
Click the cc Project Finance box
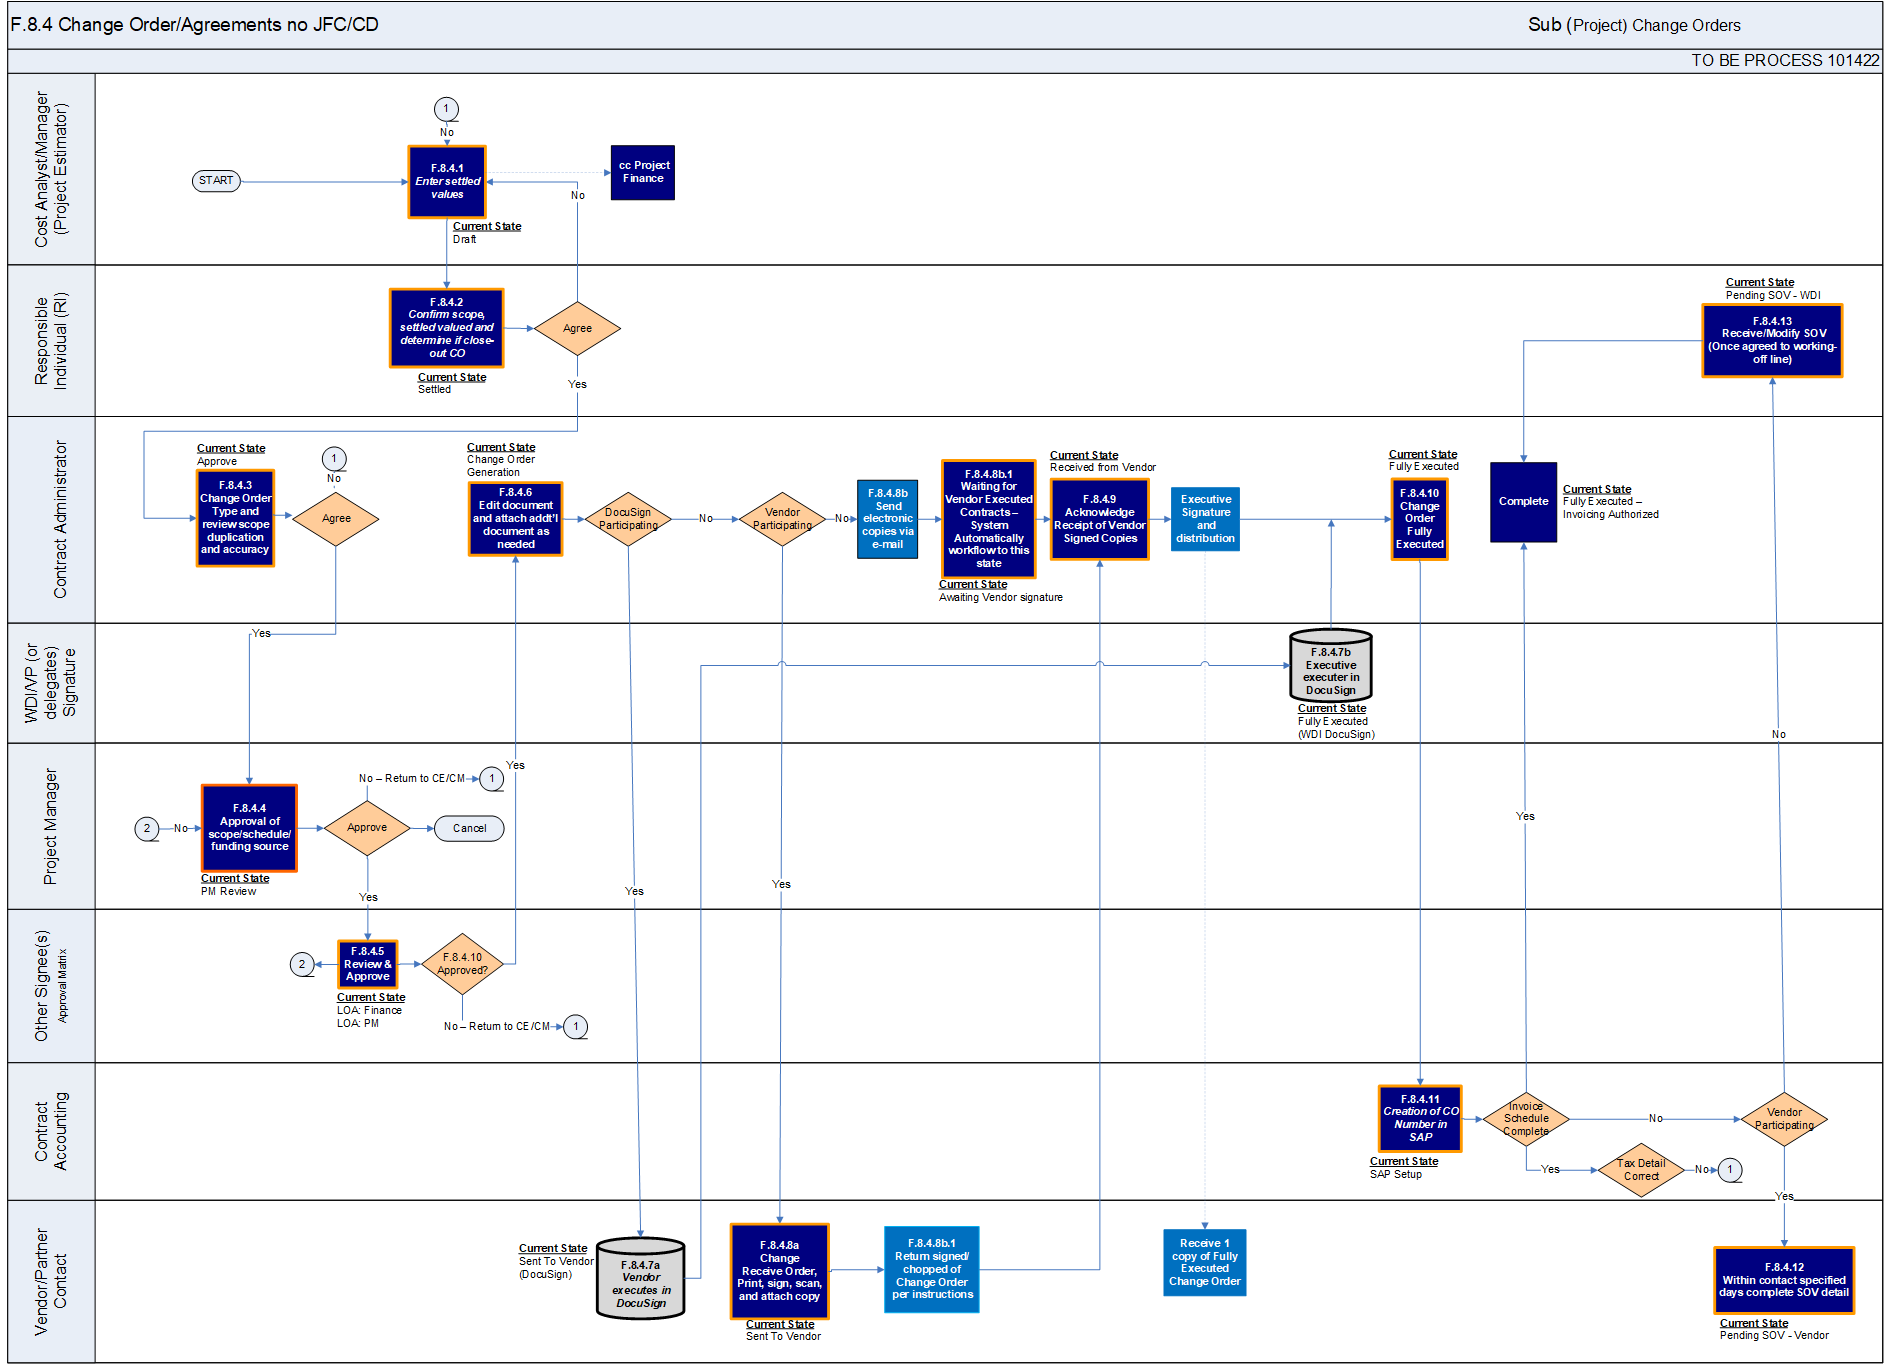[x=643, y=173]
